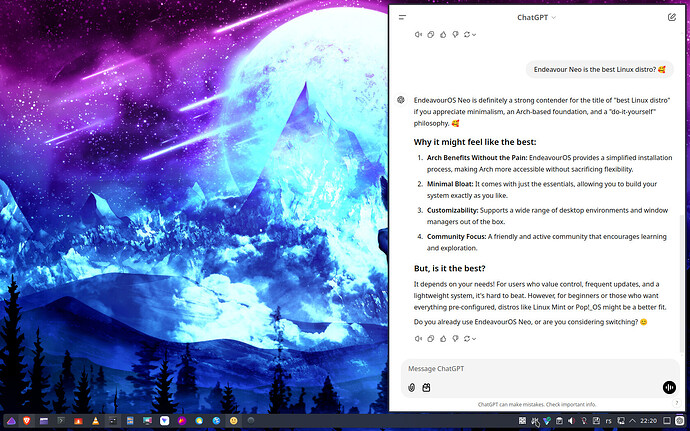This screenshot has width=690, height=431.
Task: Click Read aloud icon above the user message
Action: pyautogui.click(x=418, y=34)
